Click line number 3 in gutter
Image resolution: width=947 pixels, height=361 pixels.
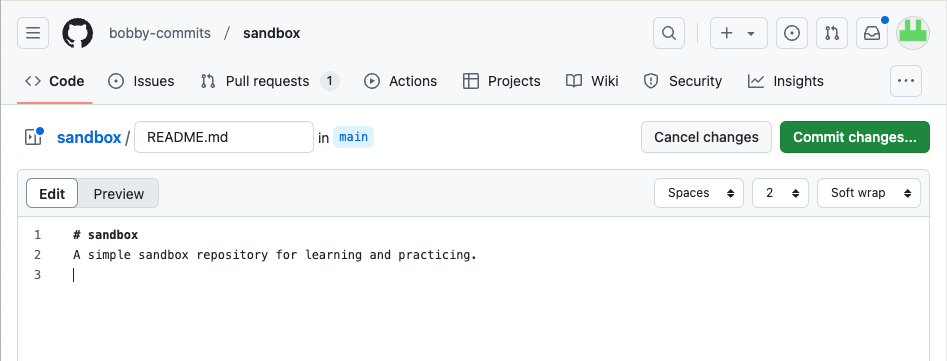point(37,275)
